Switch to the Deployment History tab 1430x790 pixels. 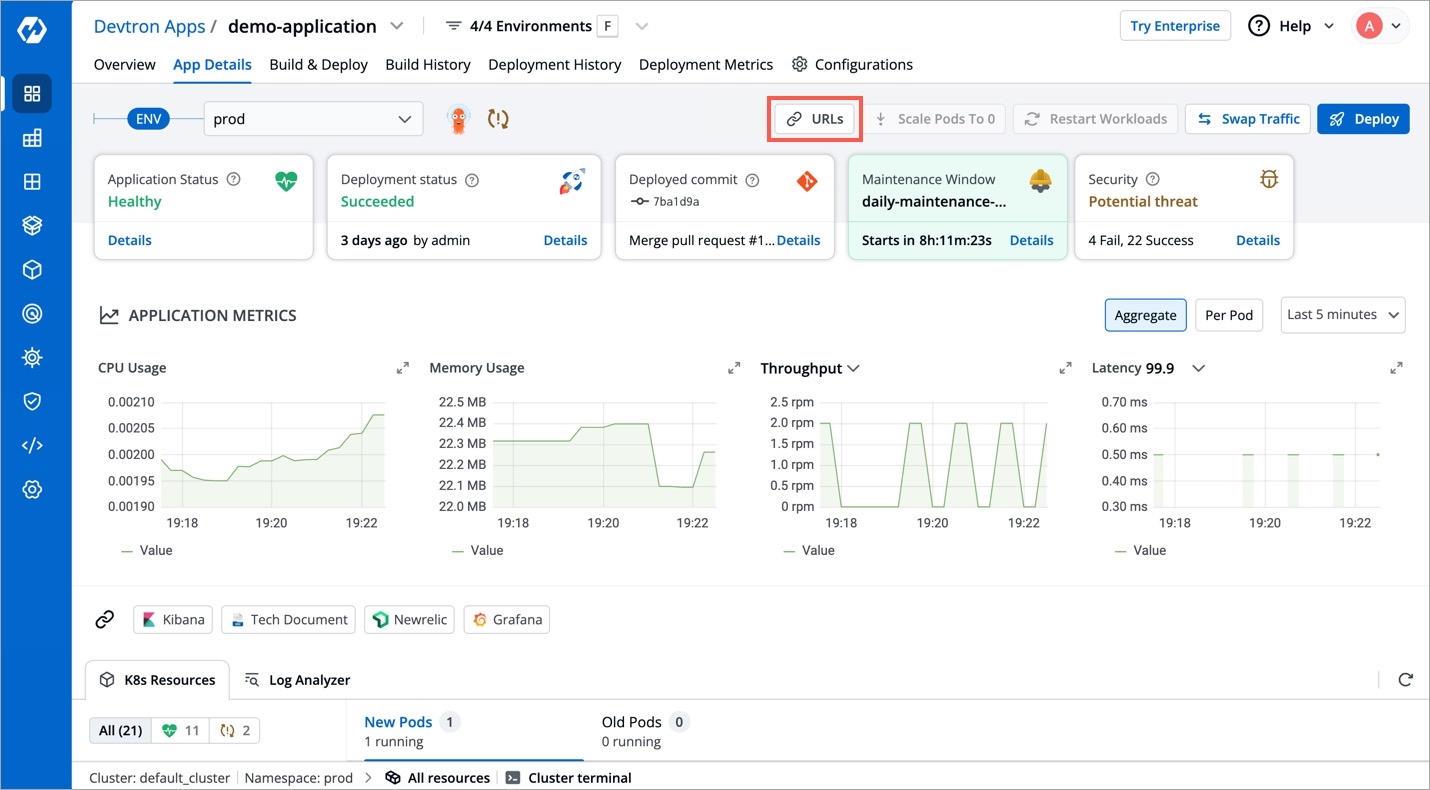(555, 64)
